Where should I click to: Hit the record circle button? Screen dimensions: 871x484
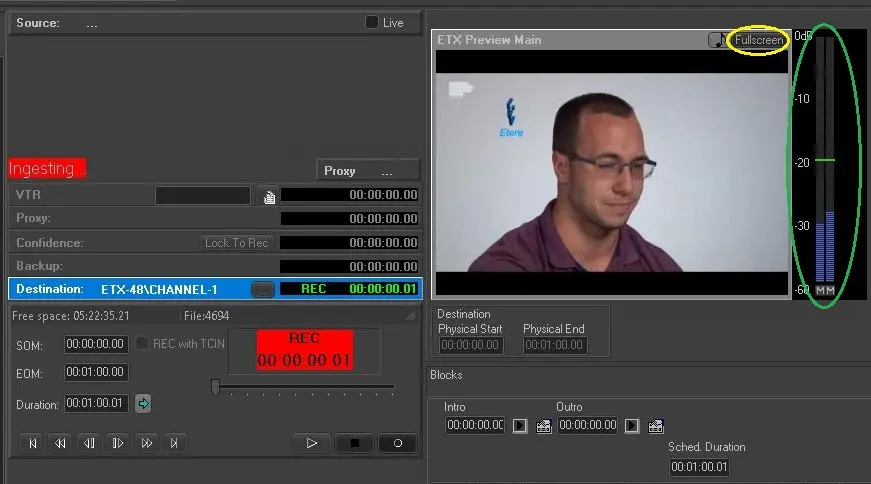[397, 443]
